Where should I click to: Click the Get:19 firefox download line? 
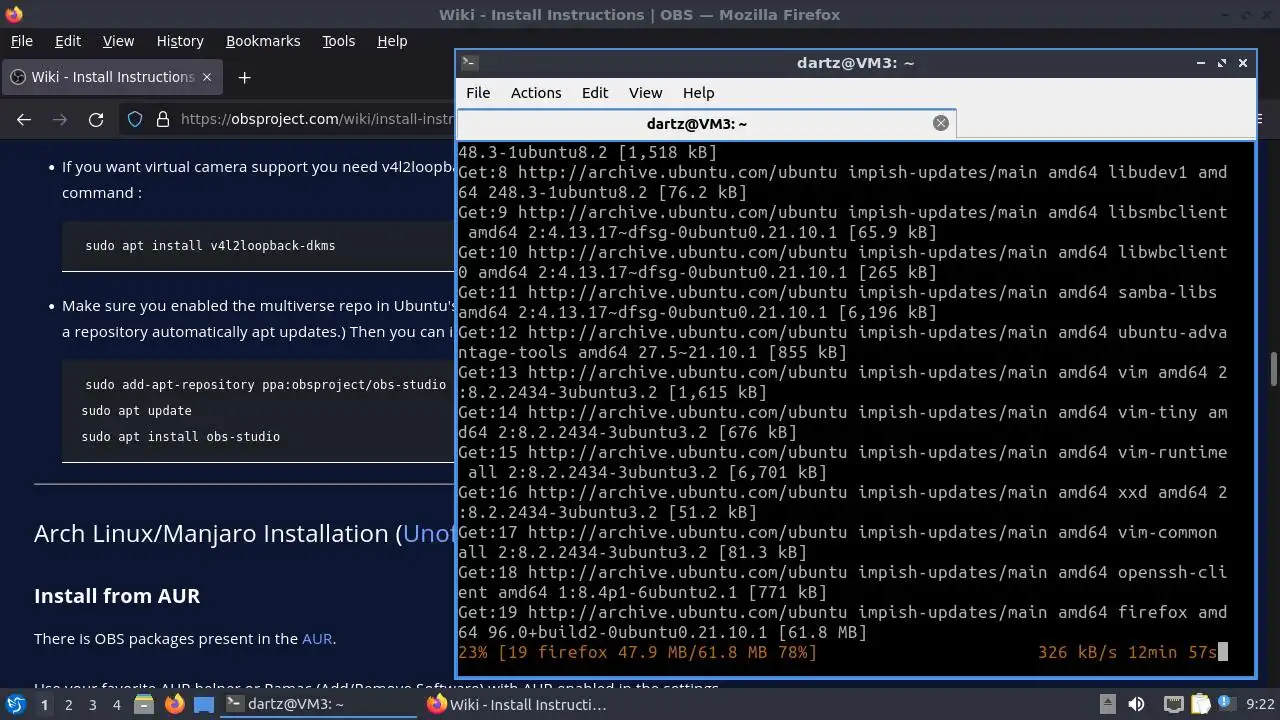(842, 622)
